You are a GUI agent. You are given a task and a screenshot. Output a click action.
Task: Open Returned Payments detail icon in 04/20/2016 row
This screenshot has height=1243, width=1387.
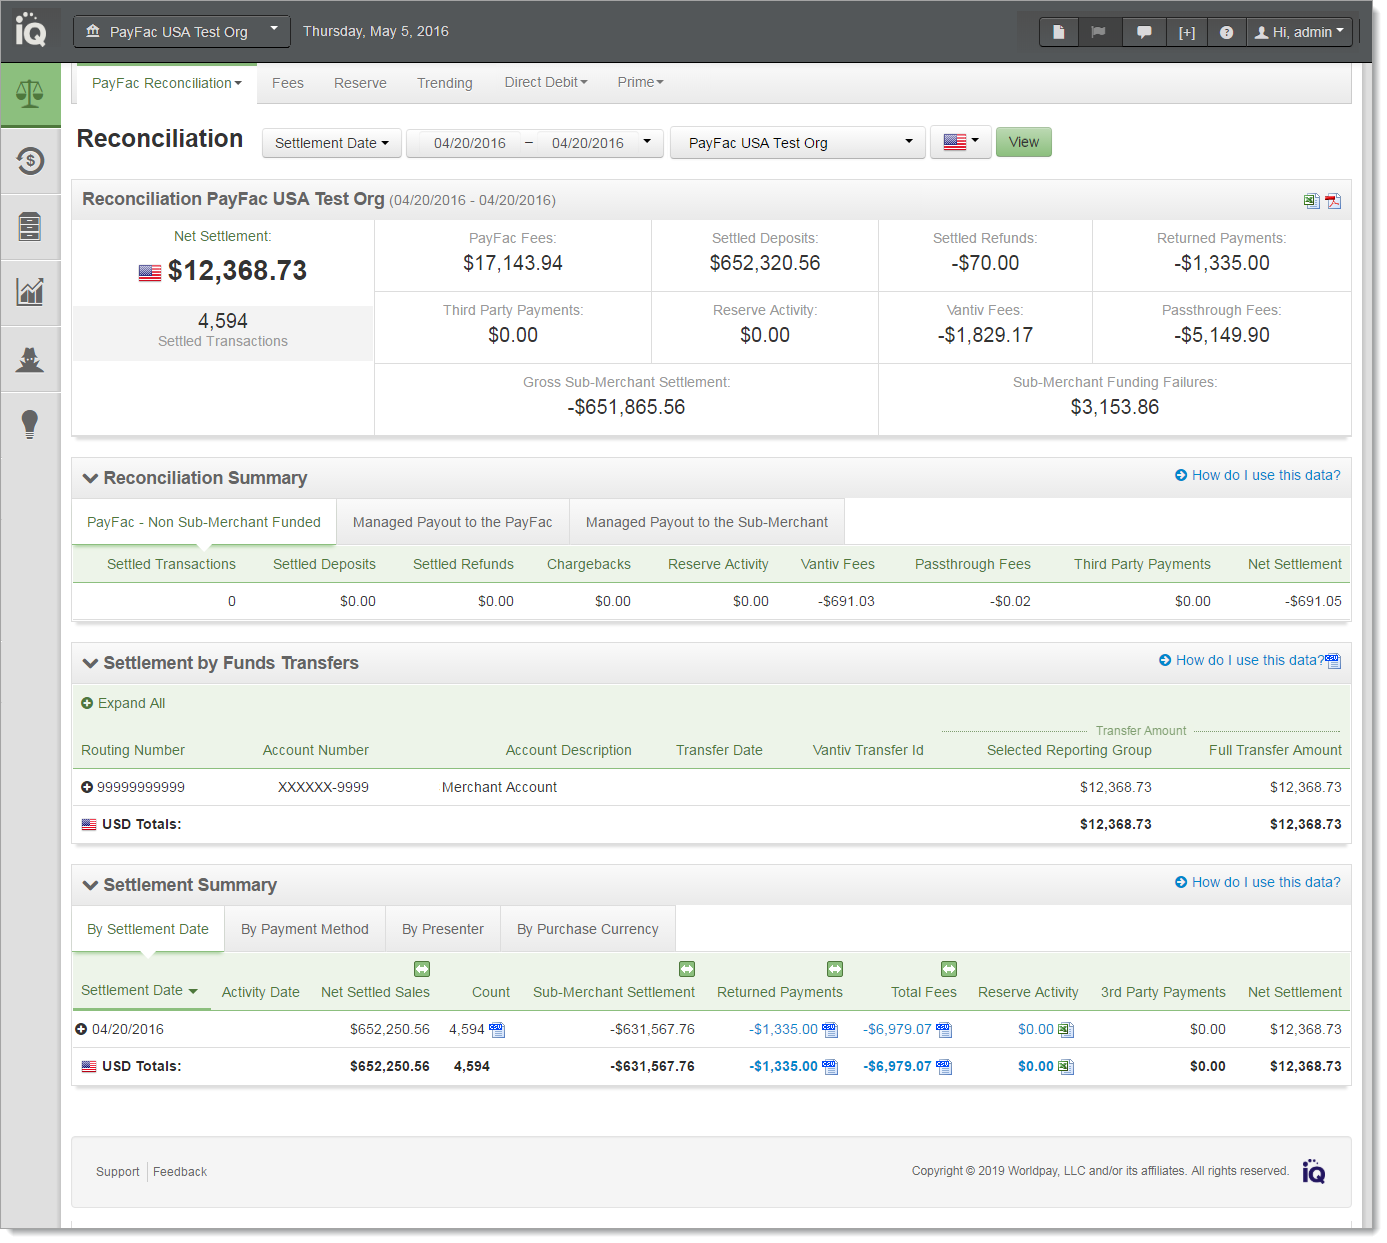[830, 1030]
